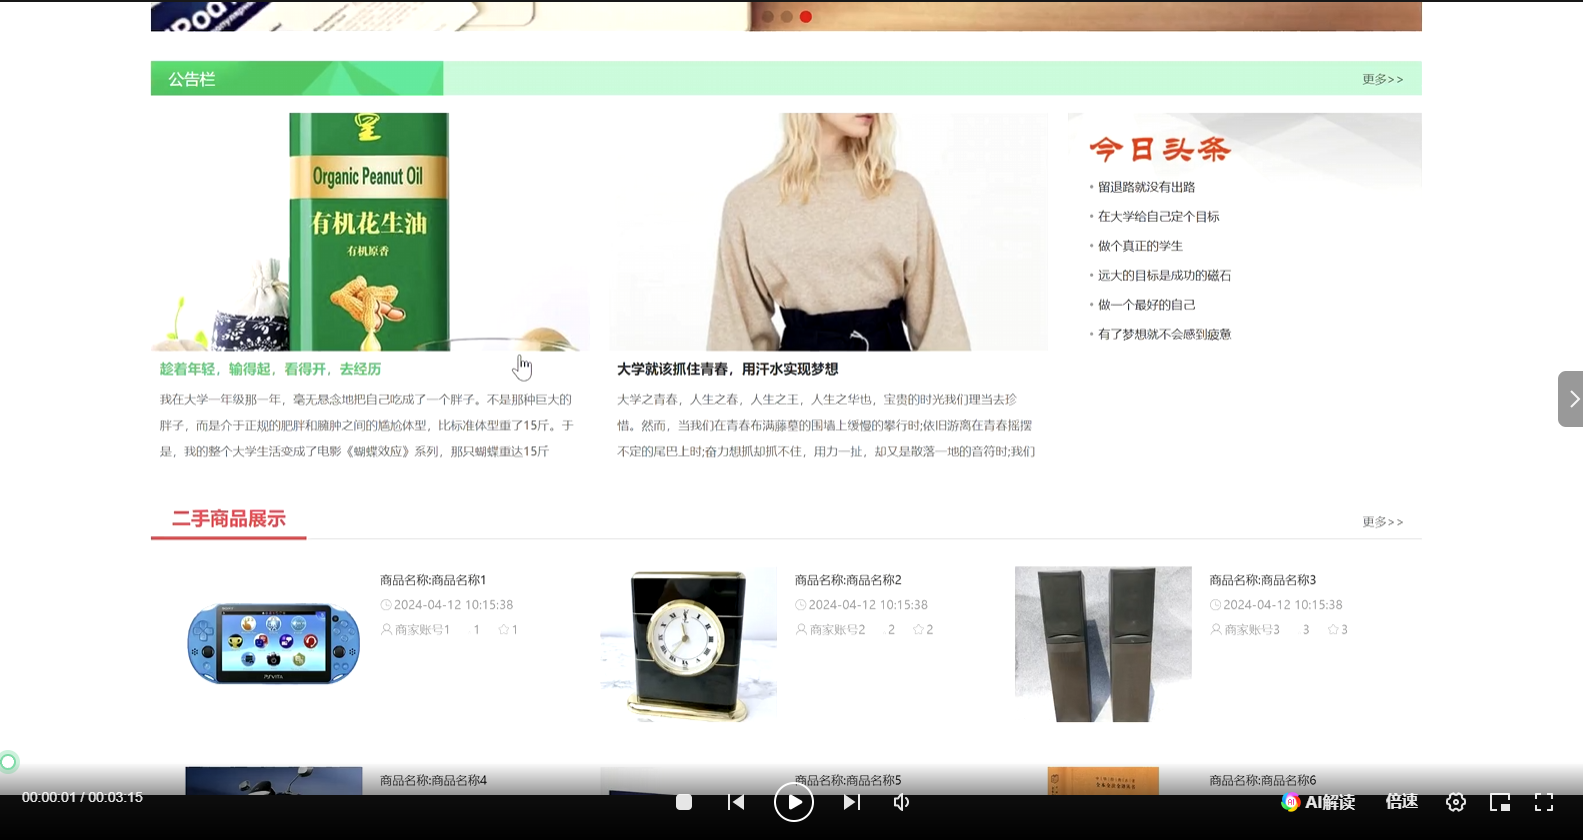Click the clock icon under 商品名称1

pos(386,605)
